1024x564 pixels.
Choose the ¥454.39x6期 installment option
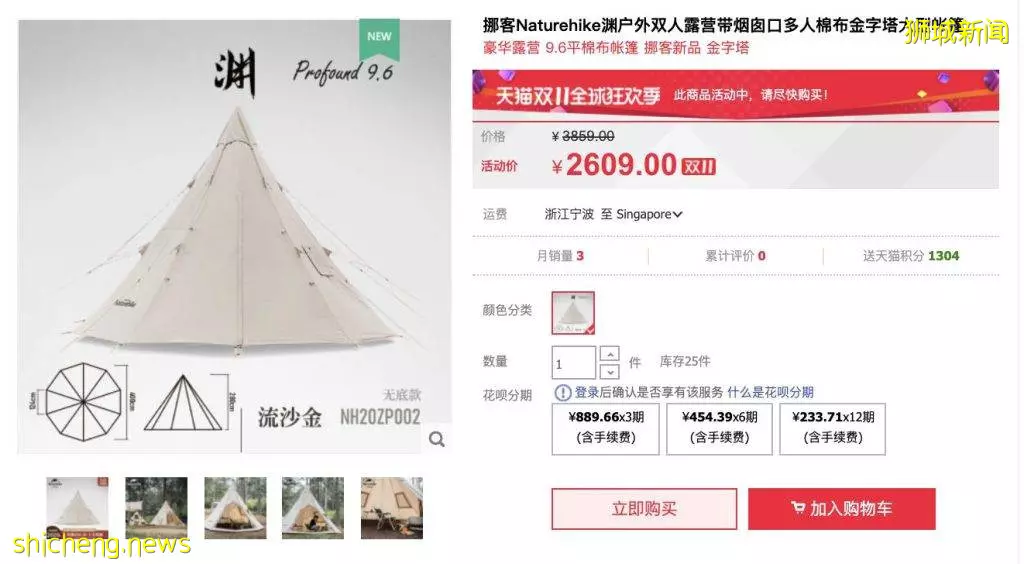[x=719, y=428]
